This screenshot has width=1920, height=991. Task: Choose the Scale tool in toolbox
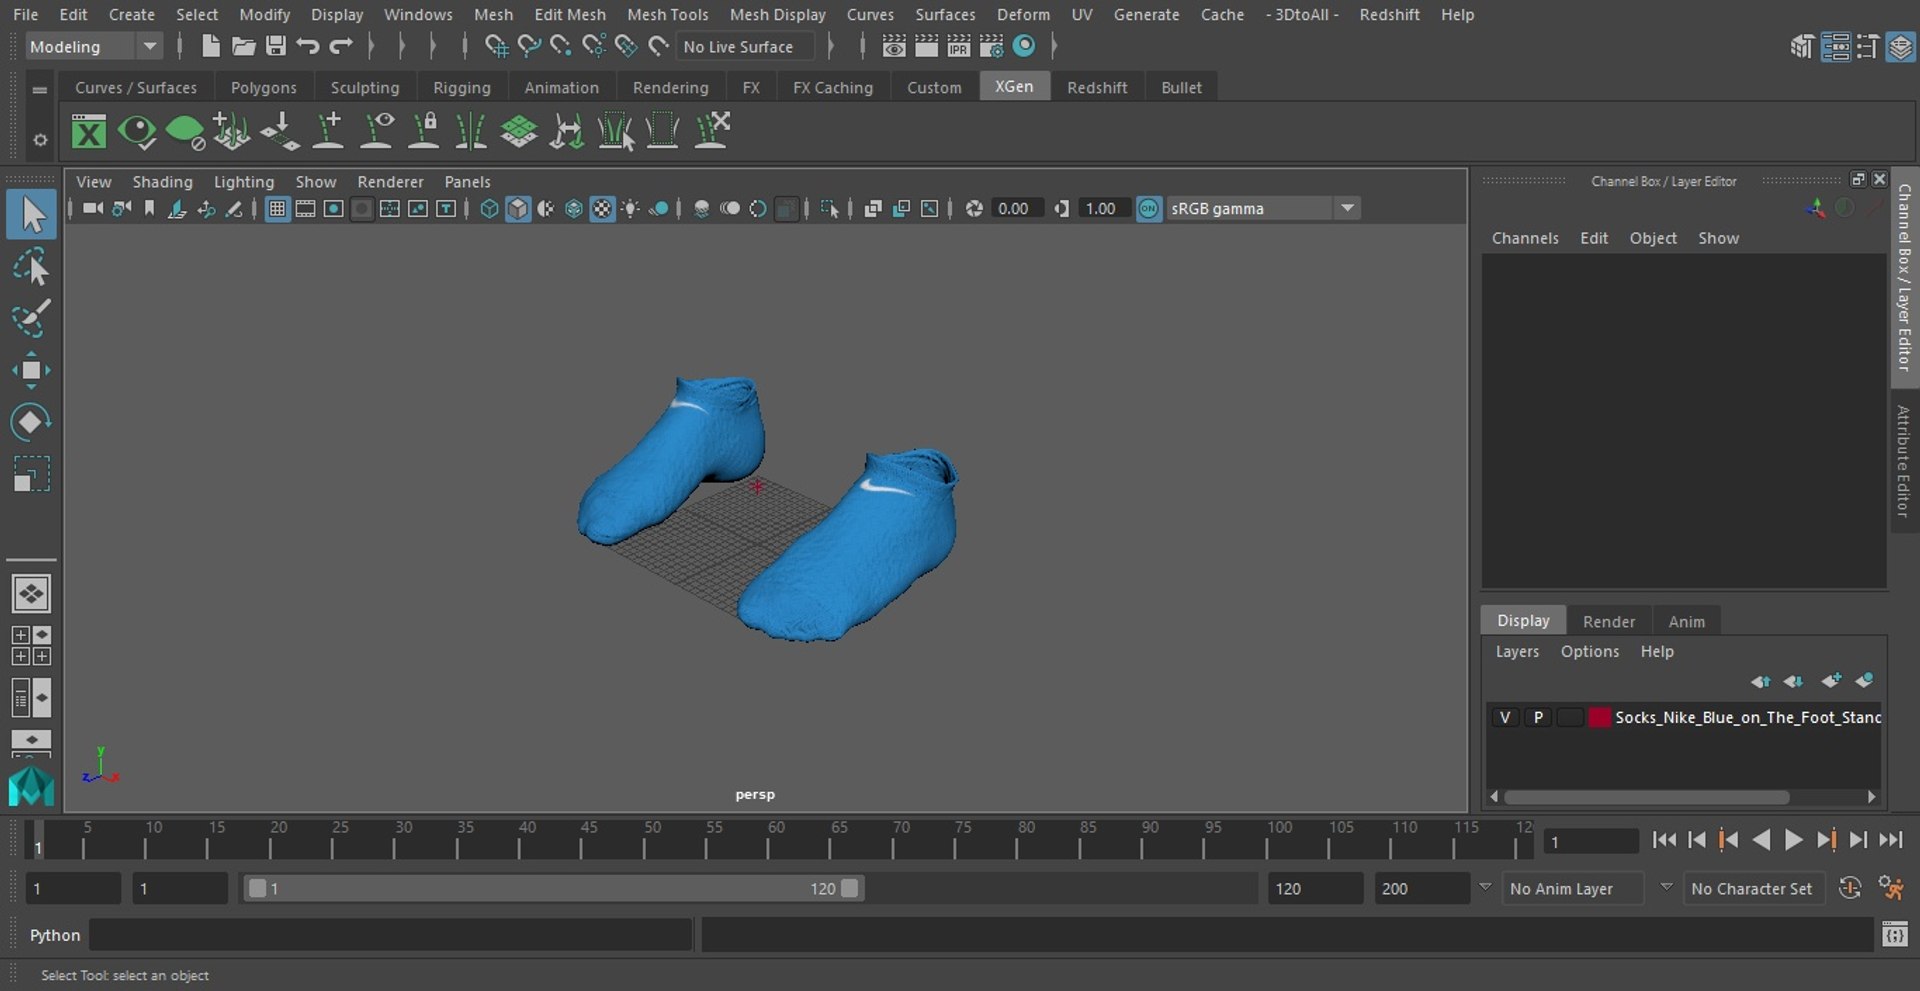click(31, 474)
